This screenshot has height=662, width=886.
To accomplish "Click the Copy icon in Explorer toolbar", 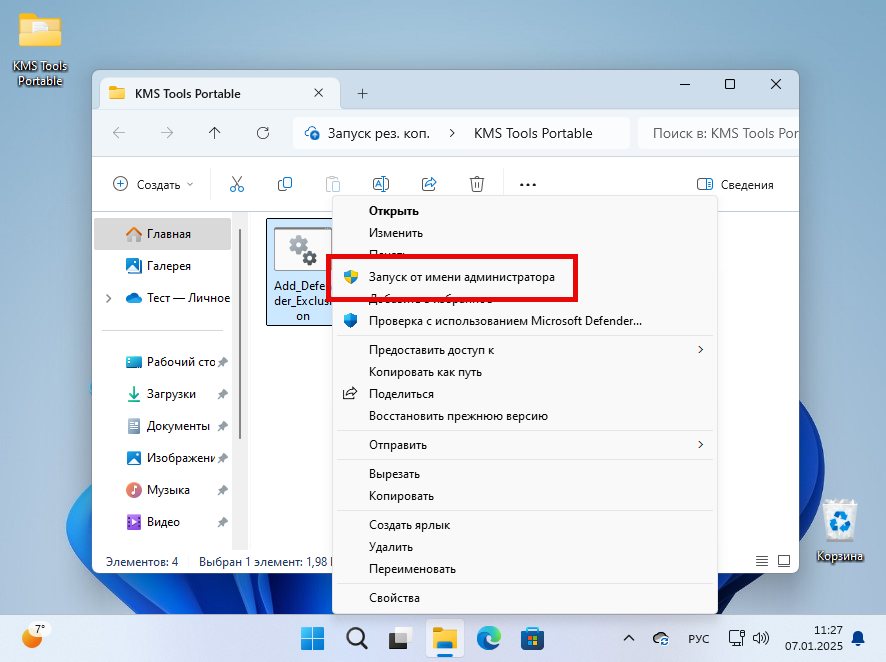I will [x=285, y=184].
